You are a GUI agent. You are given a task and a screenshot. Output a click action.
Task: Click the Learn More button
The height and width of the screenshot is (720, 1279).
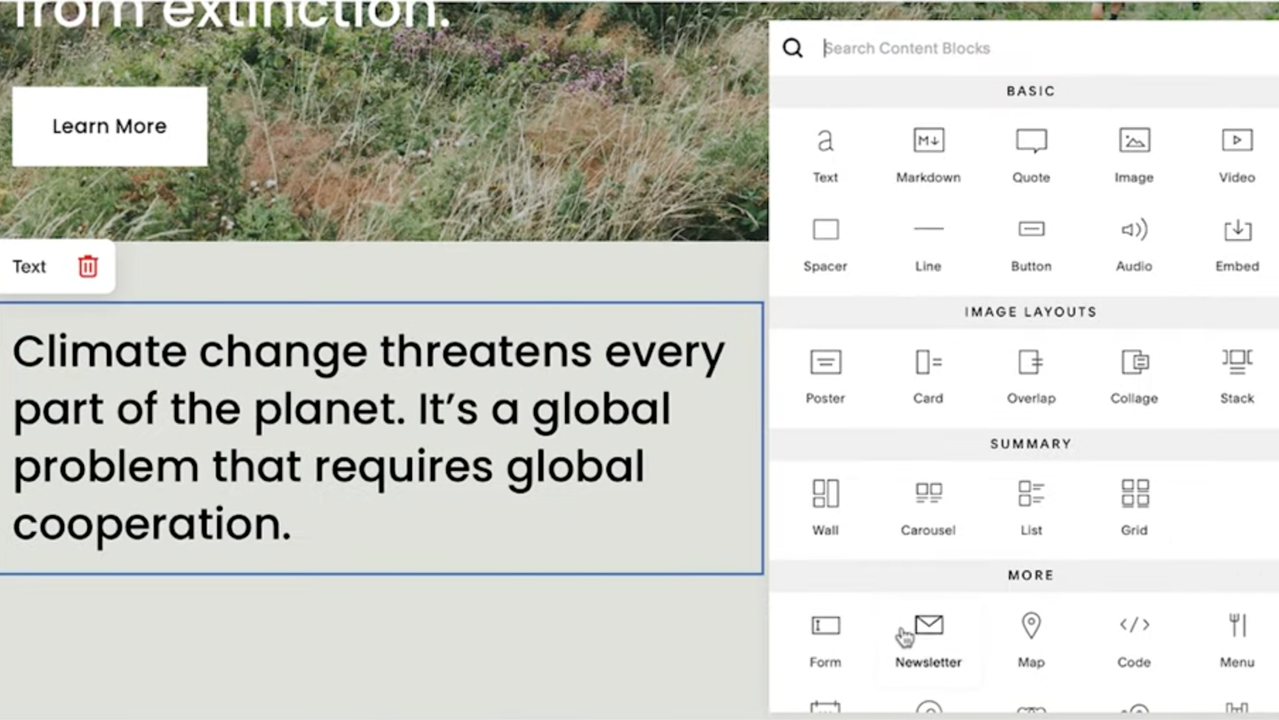pyautogui.click(x=110, y=126)
